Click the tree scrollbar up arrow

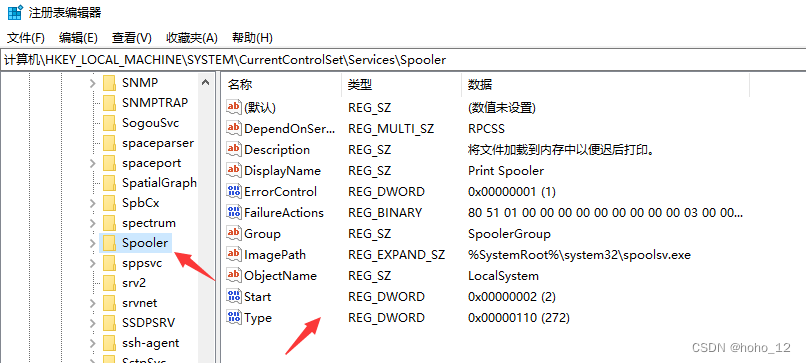[205, 82]
